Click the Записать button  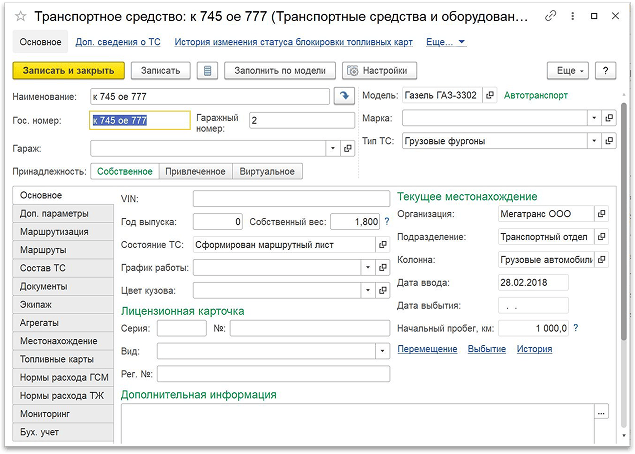(x=161, y=70)
